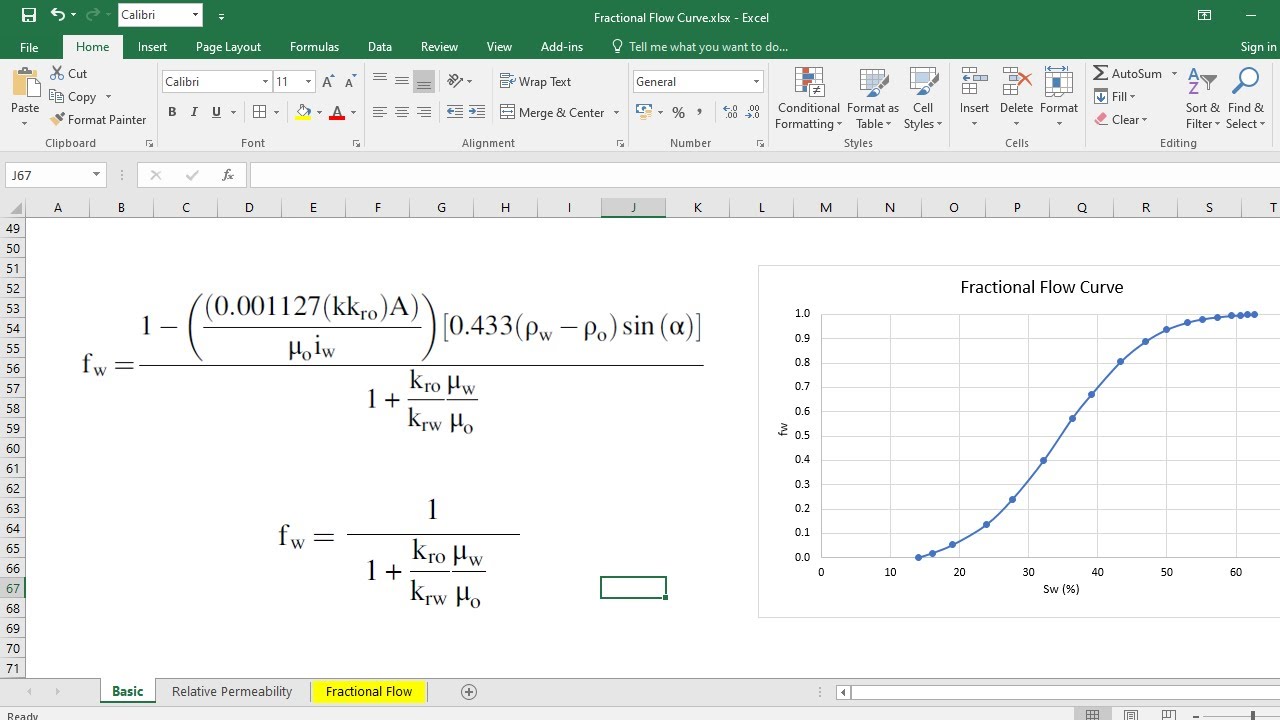Click the Decrease Font Size icon
This screenshot has width=1280, height=720.
pos(351,82)
